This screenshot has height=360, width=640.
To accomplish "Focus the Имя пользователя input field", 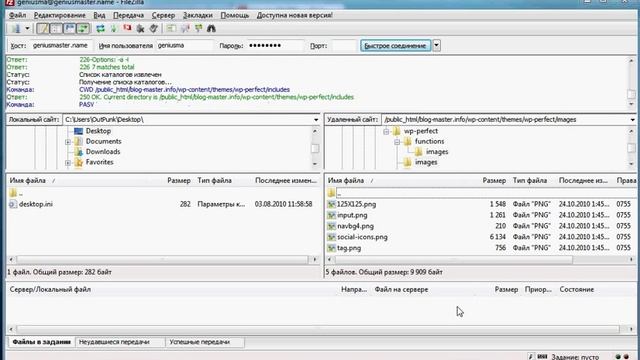I will coord(185,46).
